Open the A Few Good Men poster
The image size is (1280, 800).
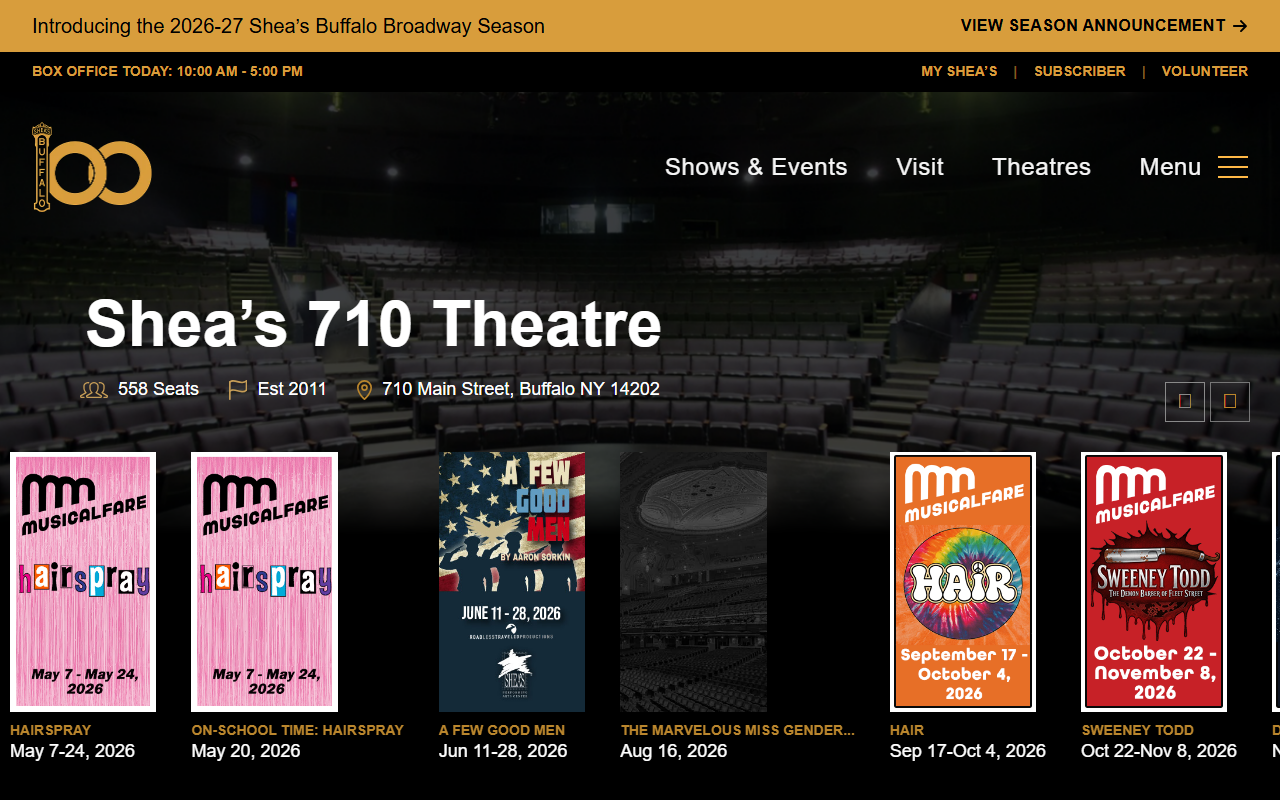click(512, 582)
